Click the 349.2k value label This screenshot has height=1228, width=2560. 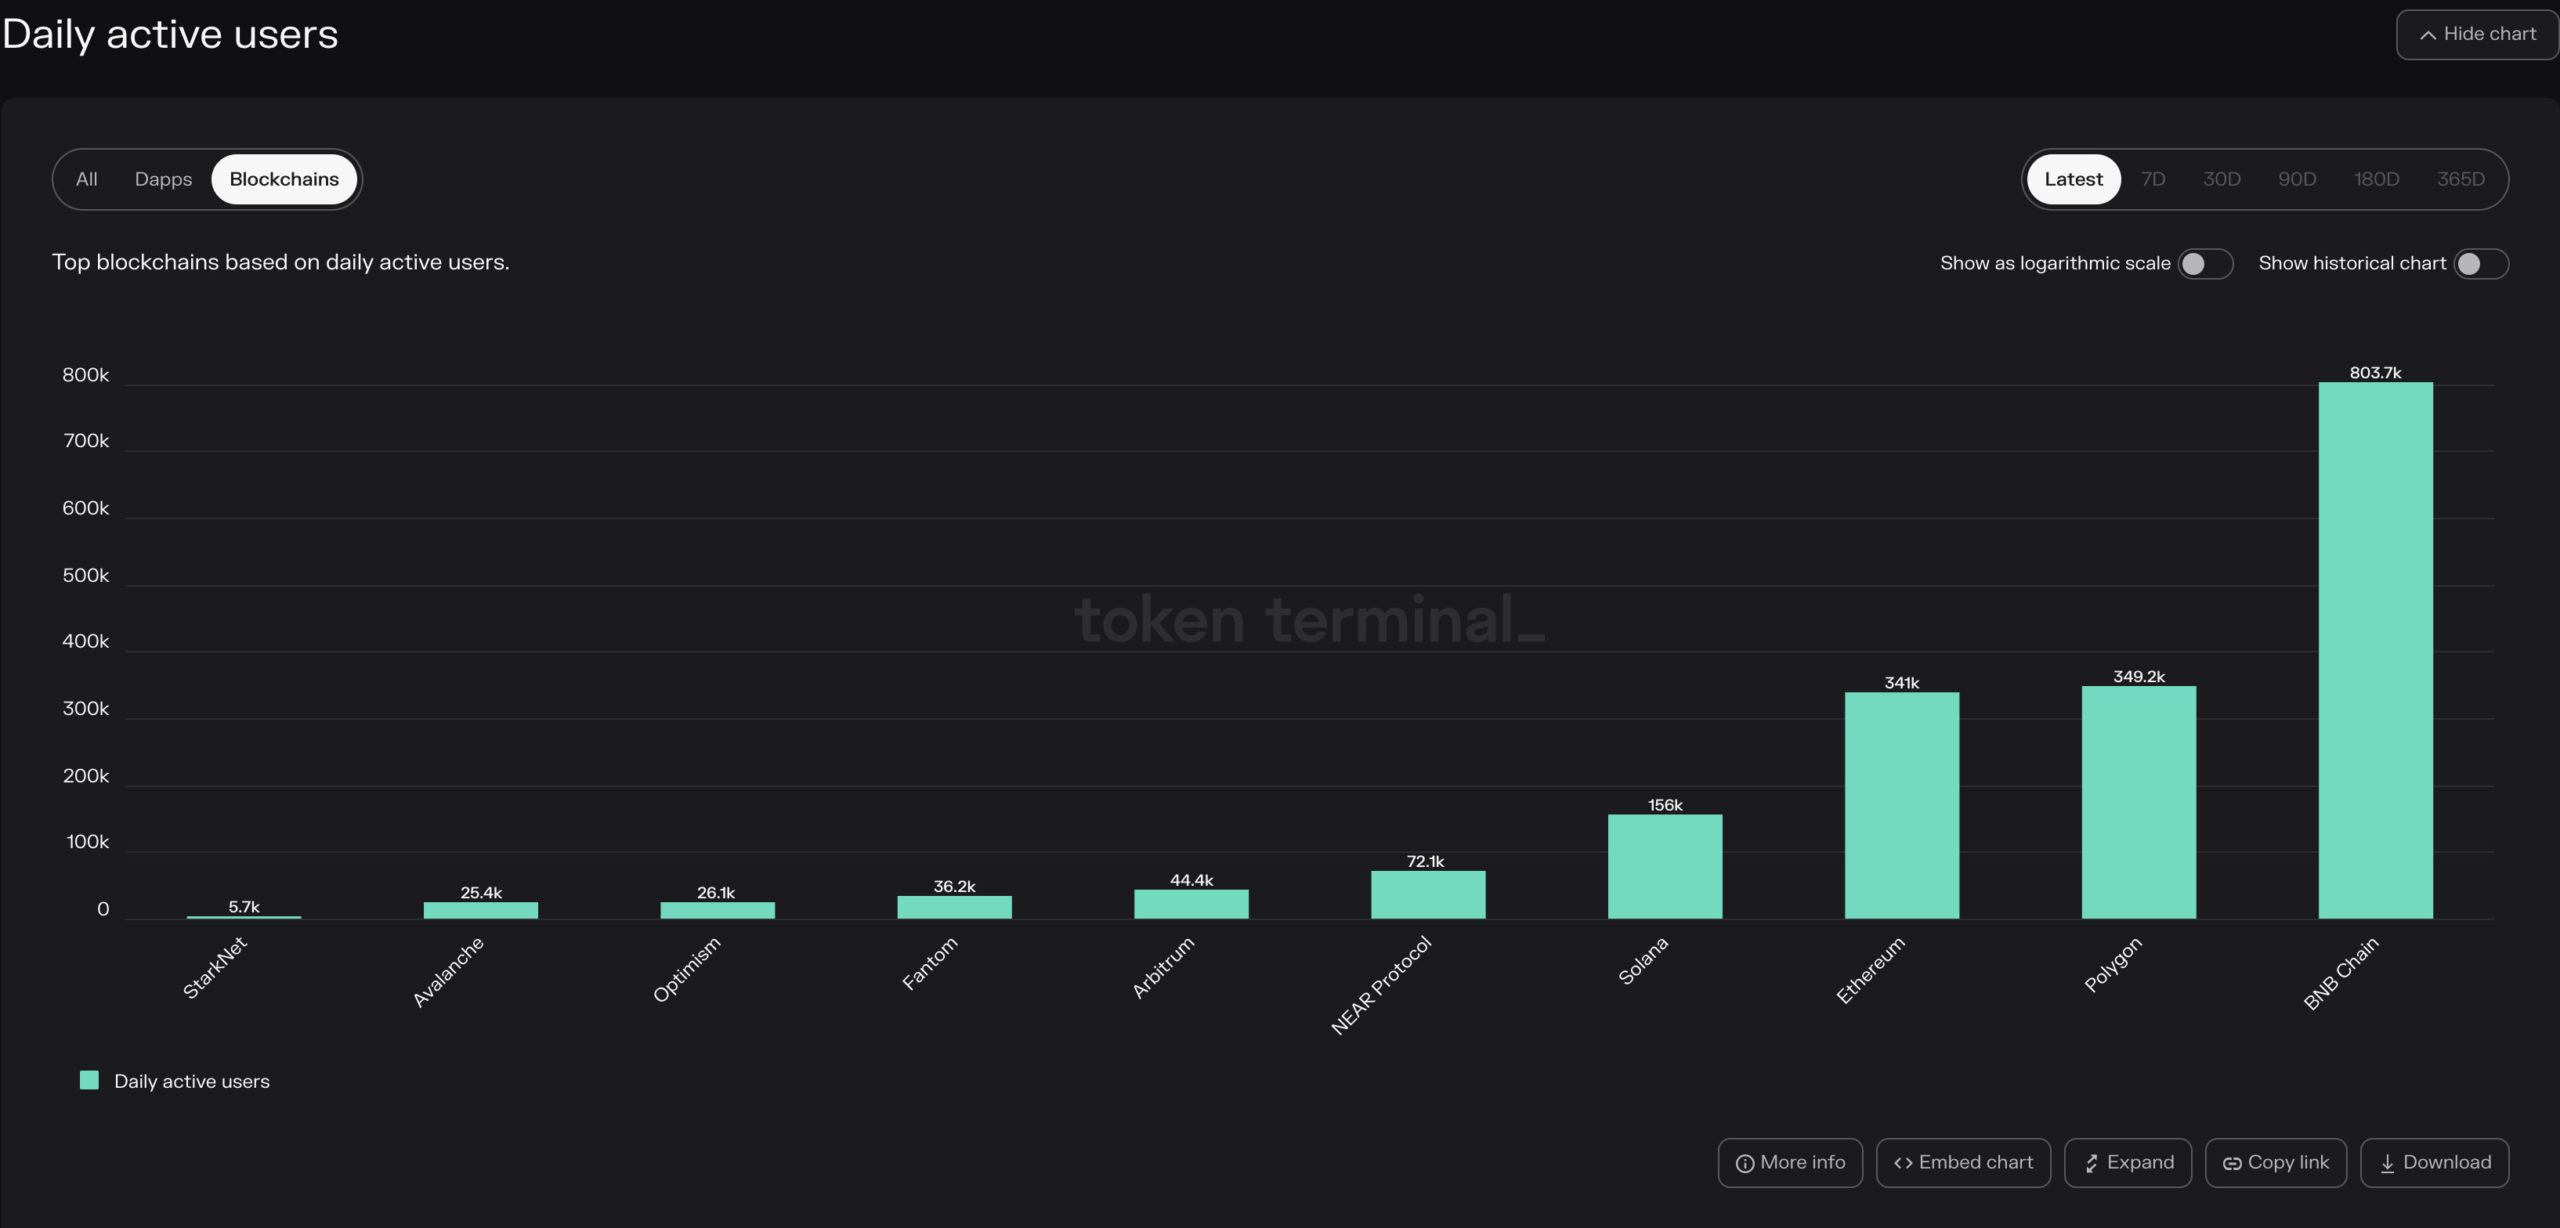[x=2138, y=676]
